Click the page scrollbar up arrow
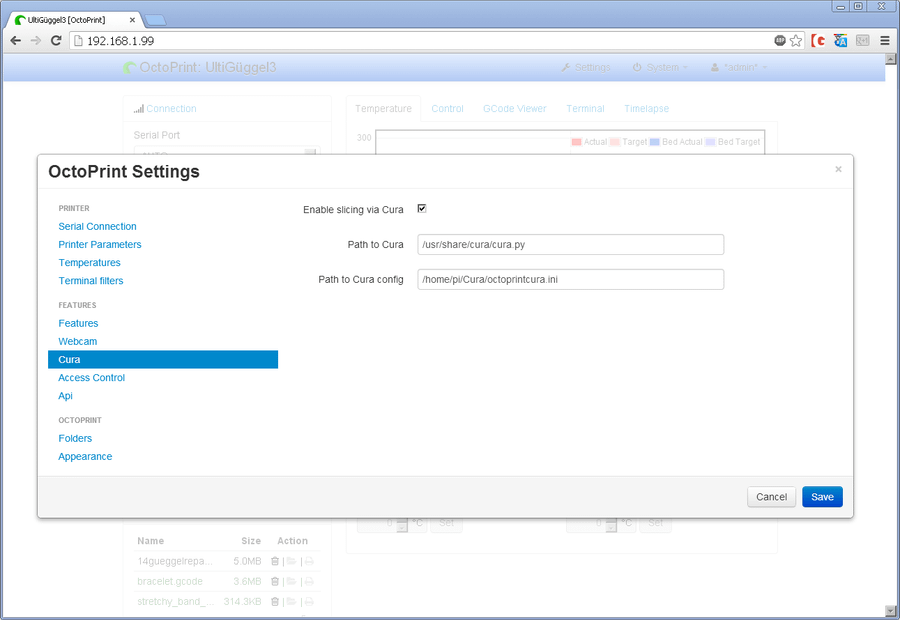The height and width of the screenshot is (620, 900). 890,59
